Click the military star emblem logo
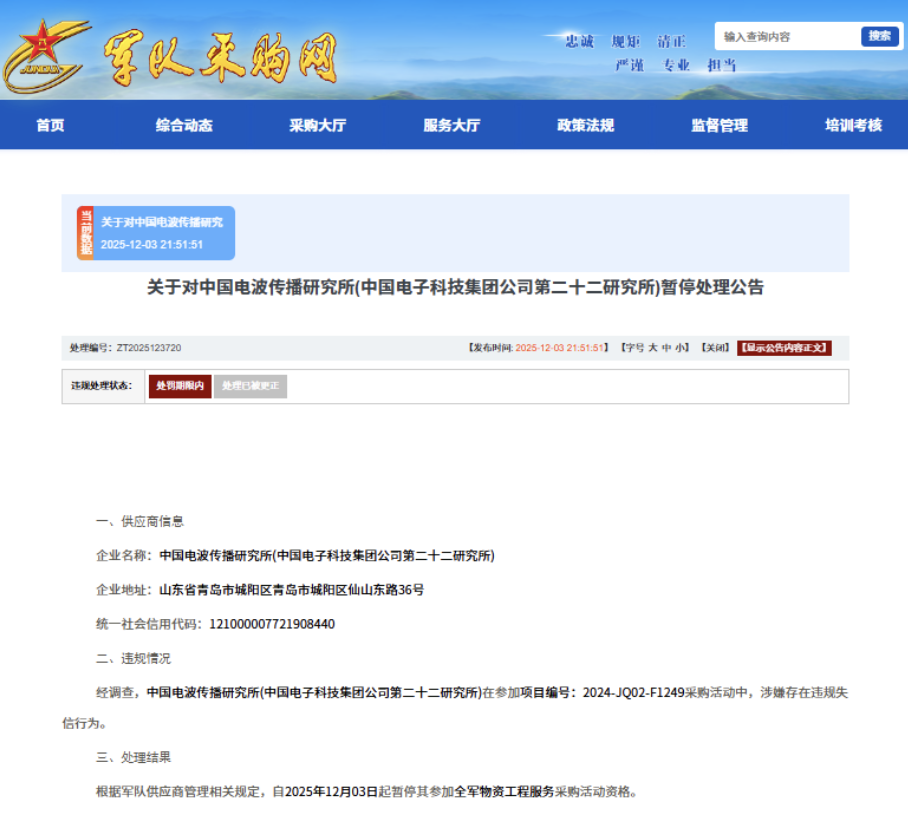Screen dimensions: 908x814 pos(45,55)
